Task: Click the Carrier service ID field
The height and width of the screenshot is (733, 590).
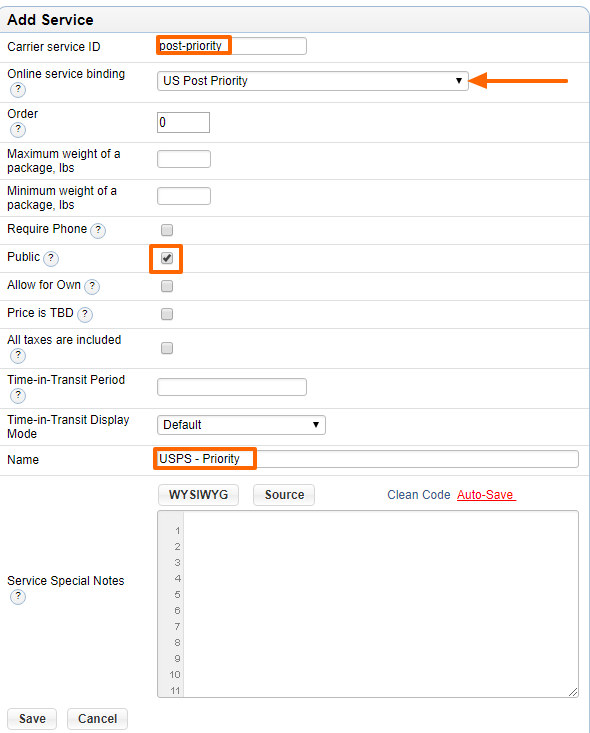Action: pos(232,46)
